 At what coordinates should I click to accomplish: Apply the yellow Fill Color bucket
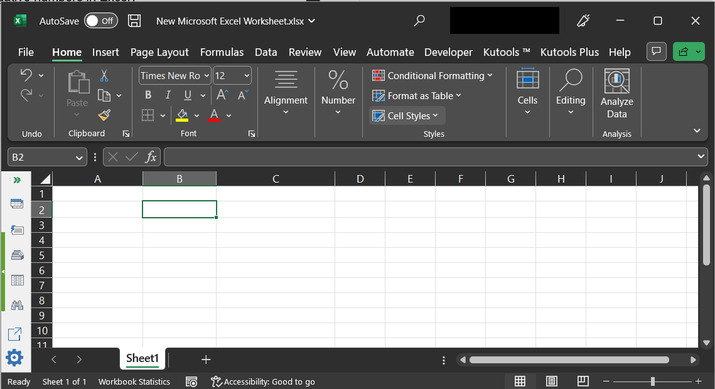coord(182,115)
